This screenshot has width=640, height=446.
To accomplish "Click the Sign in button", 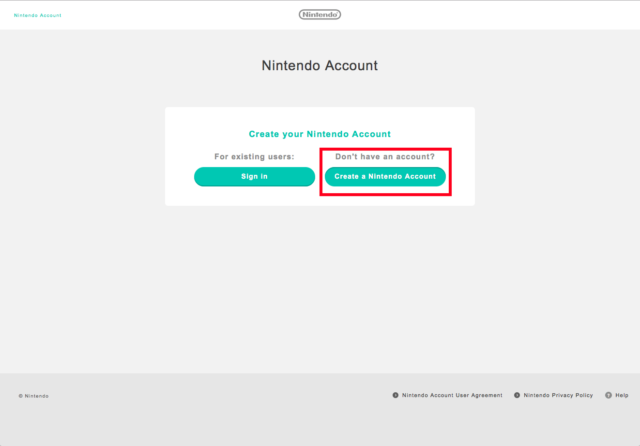I will 254,176.
